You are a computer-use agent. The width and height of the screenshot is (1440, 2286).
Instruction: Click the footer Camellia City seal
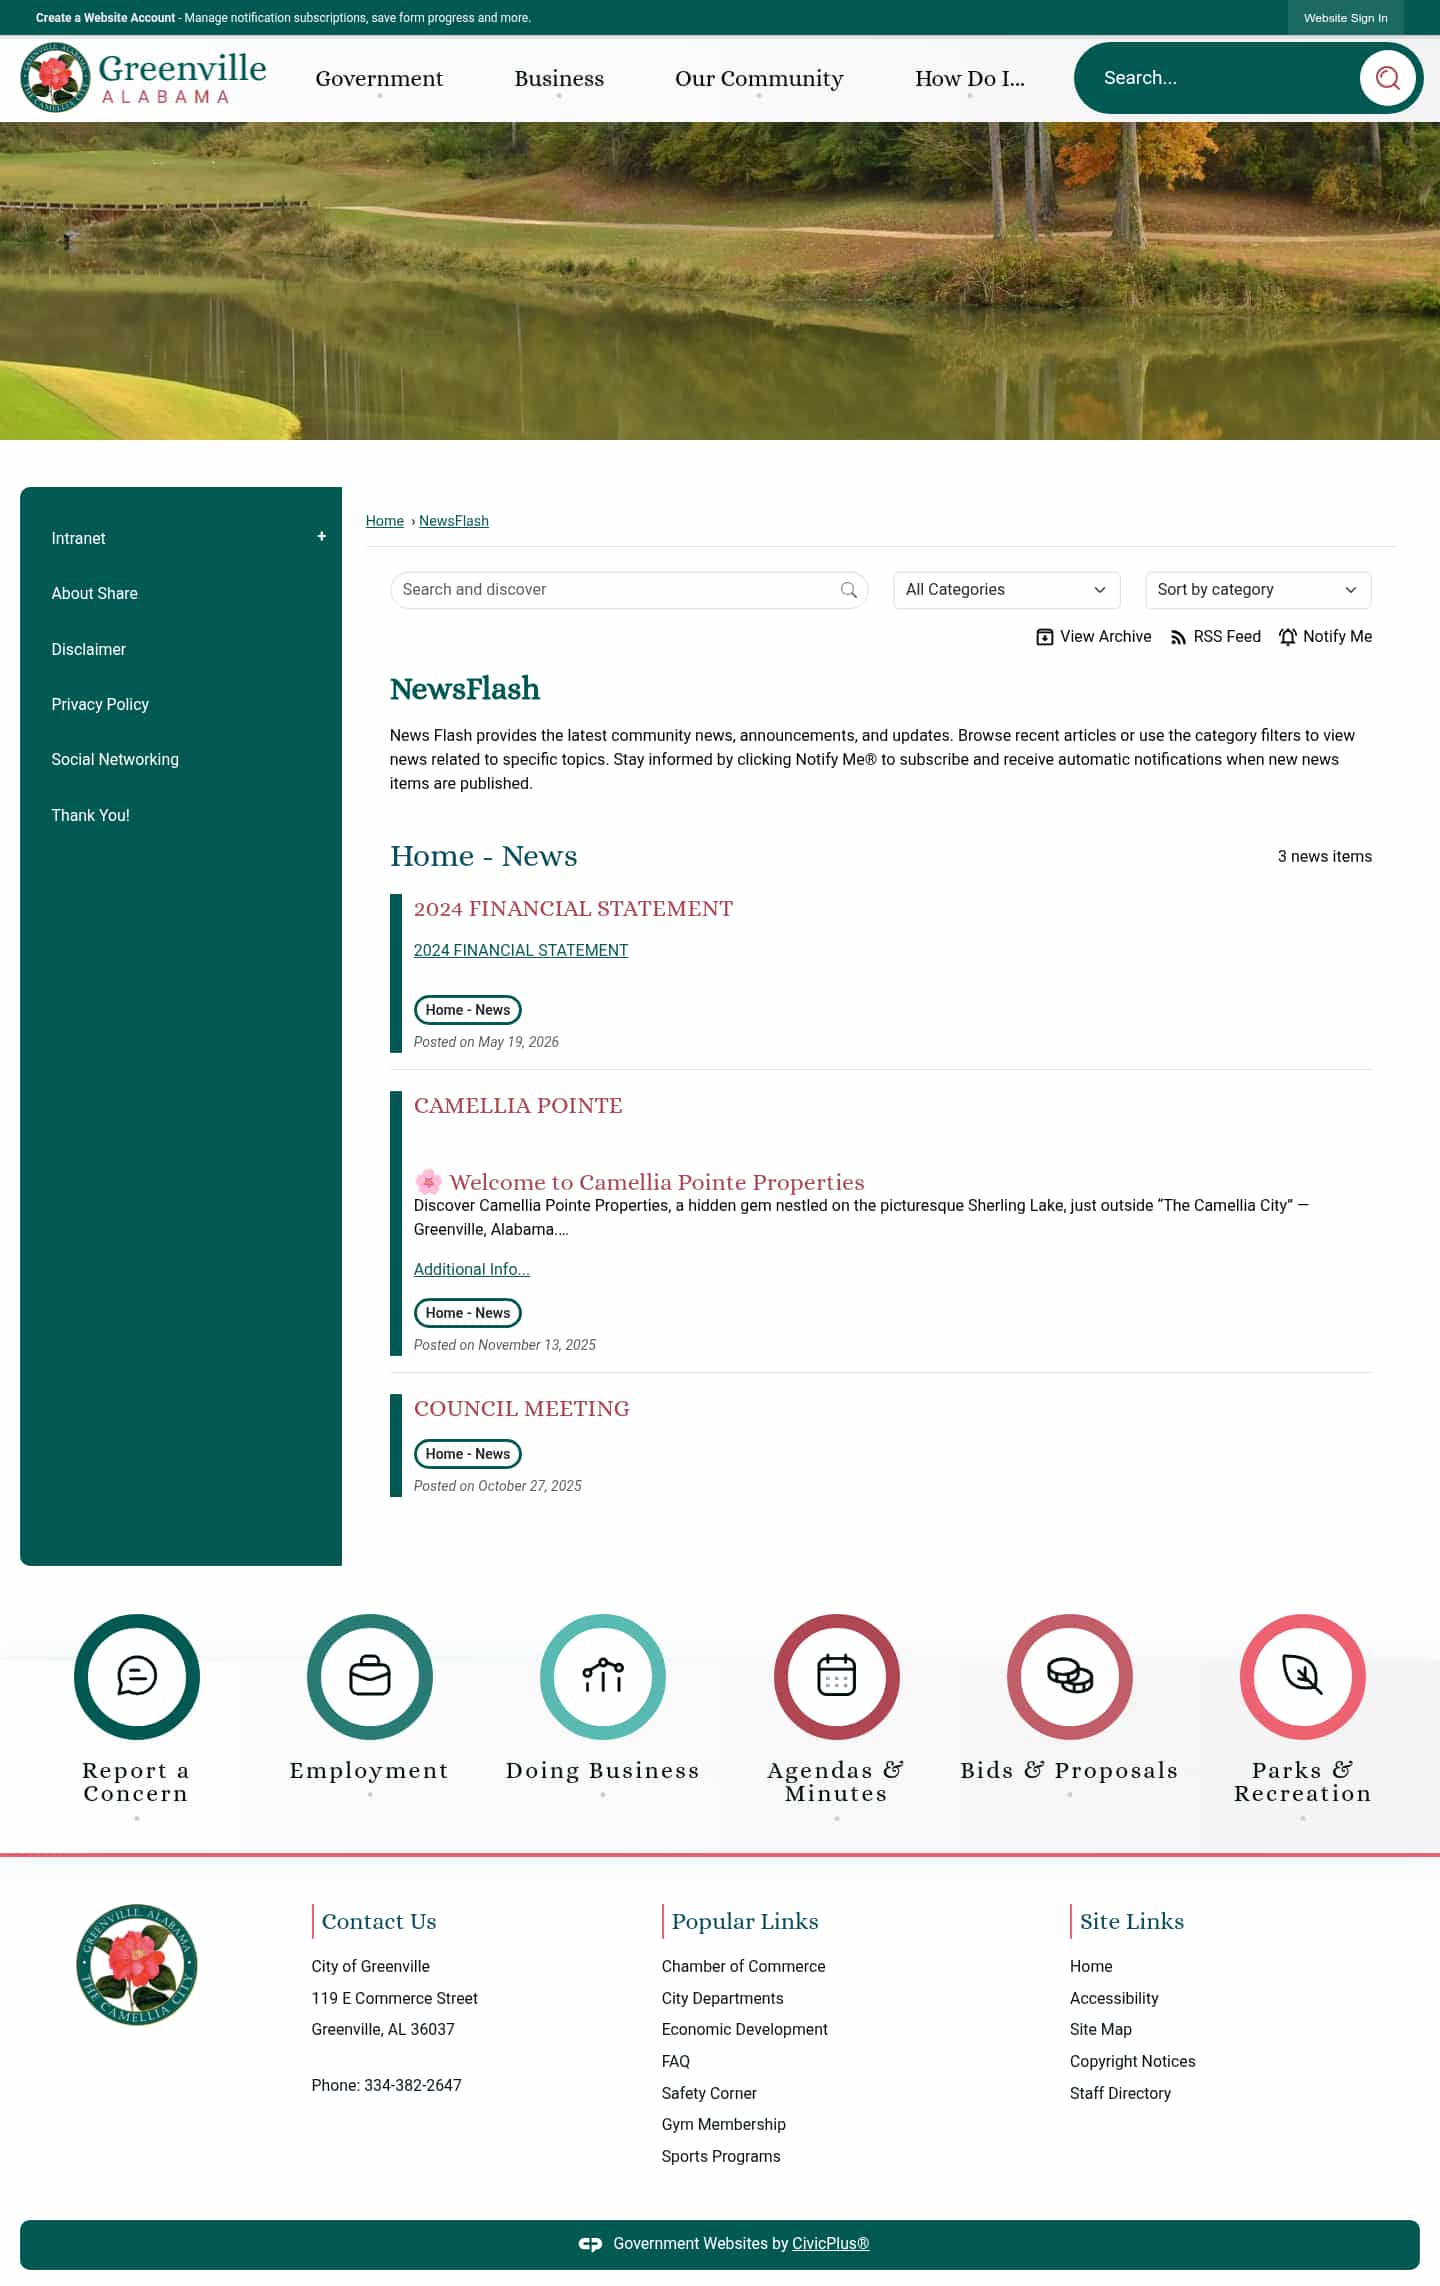point(137,1964)
